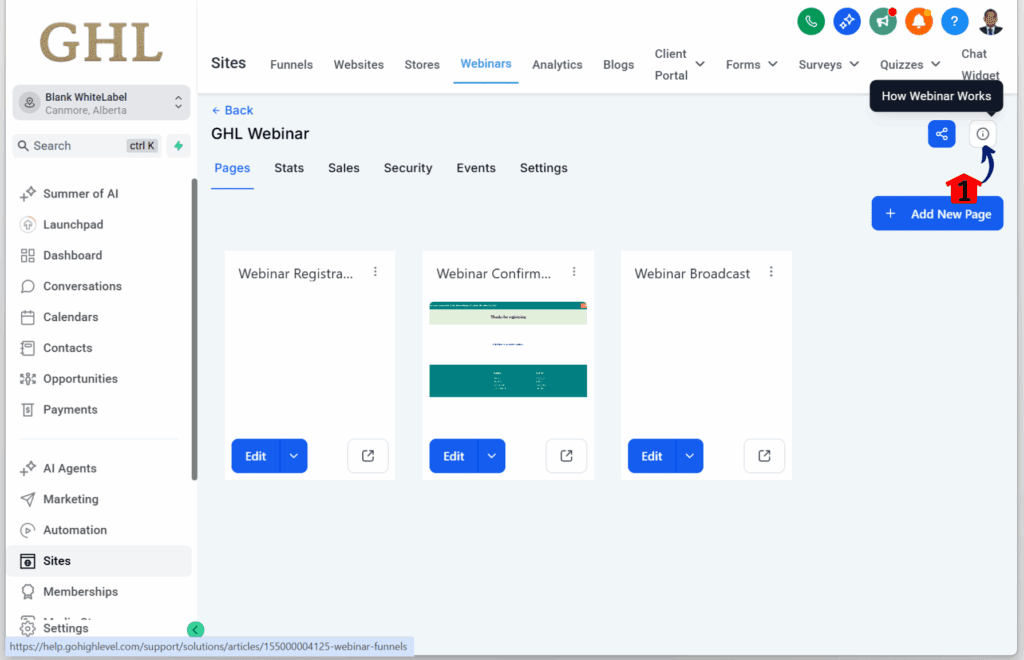1024x660 pixels.
Task: Open the megaphone announcements icon
Action: click(x=882, y=22)
